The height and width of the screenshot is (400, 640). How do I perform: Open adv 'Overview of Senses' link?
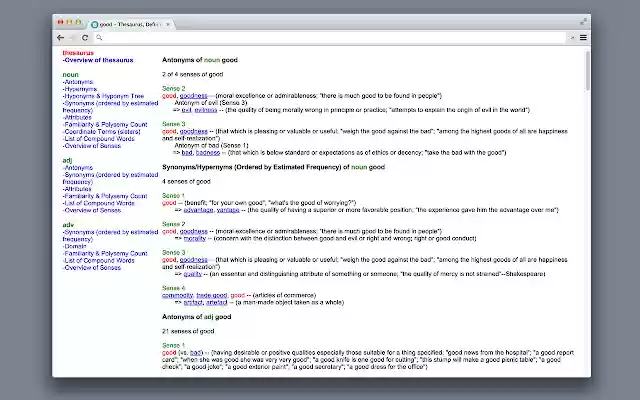(92, 268)
